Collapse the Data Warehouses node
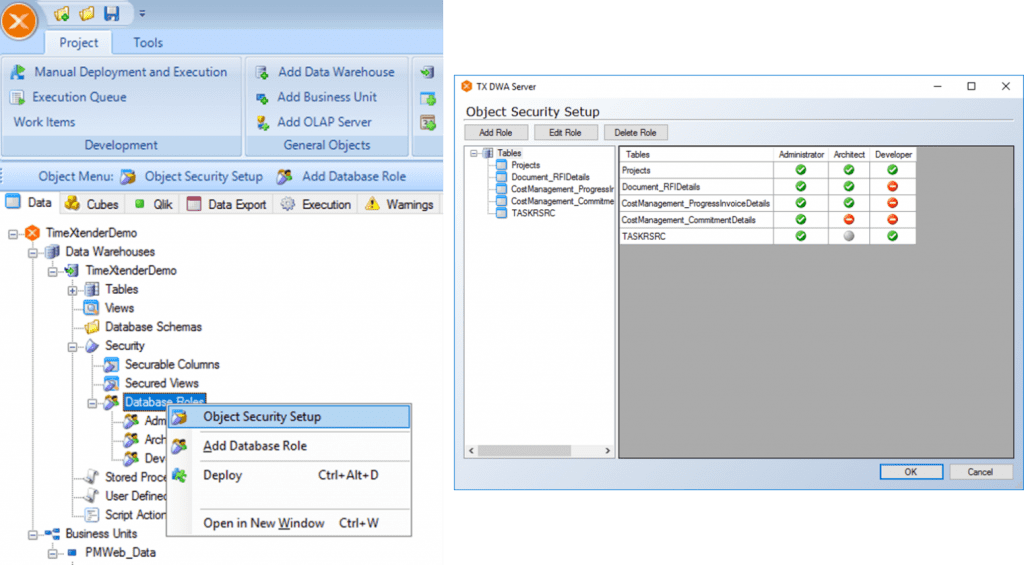1024x565 pixels. 33,252
